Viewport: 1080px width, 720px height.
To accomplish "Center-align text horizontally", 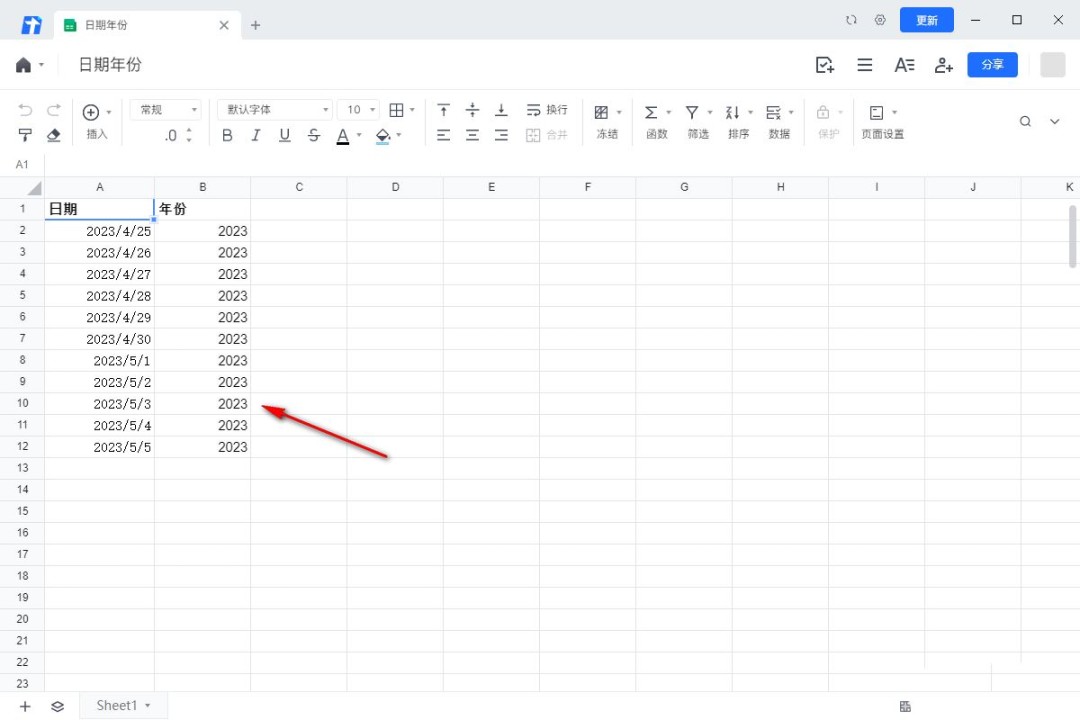I will pos(472,135).
